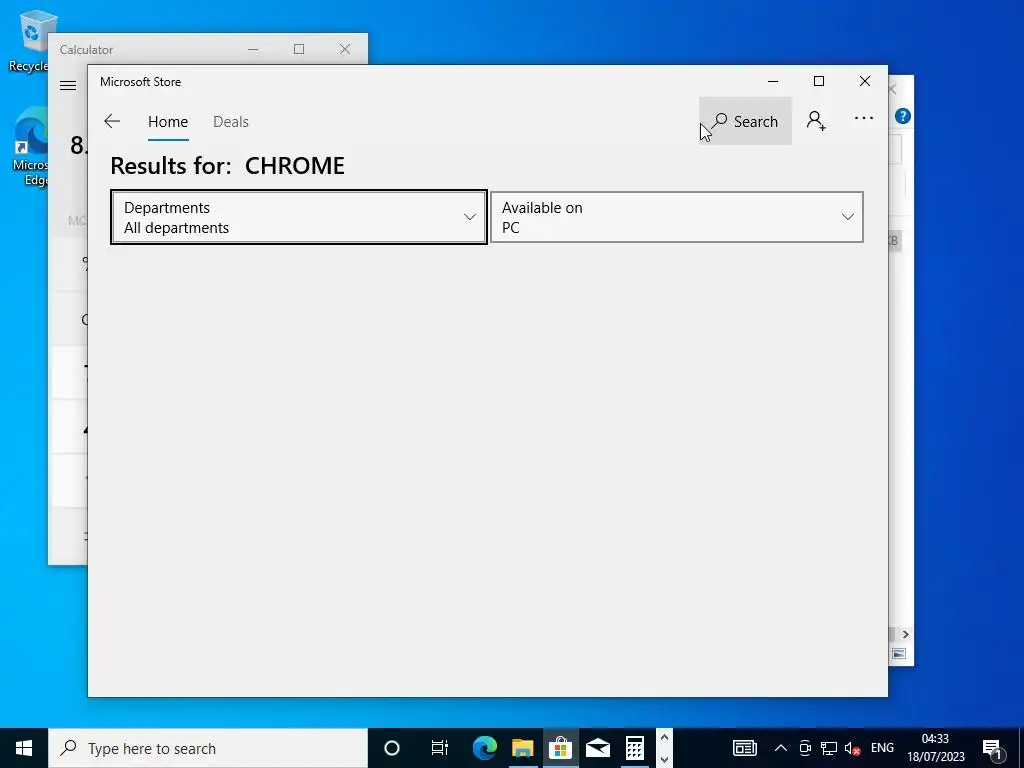The width and height of the screenshot is (1024, 768).
Task: Click the taskbar scroll up arrow
Action: (664, 737)
